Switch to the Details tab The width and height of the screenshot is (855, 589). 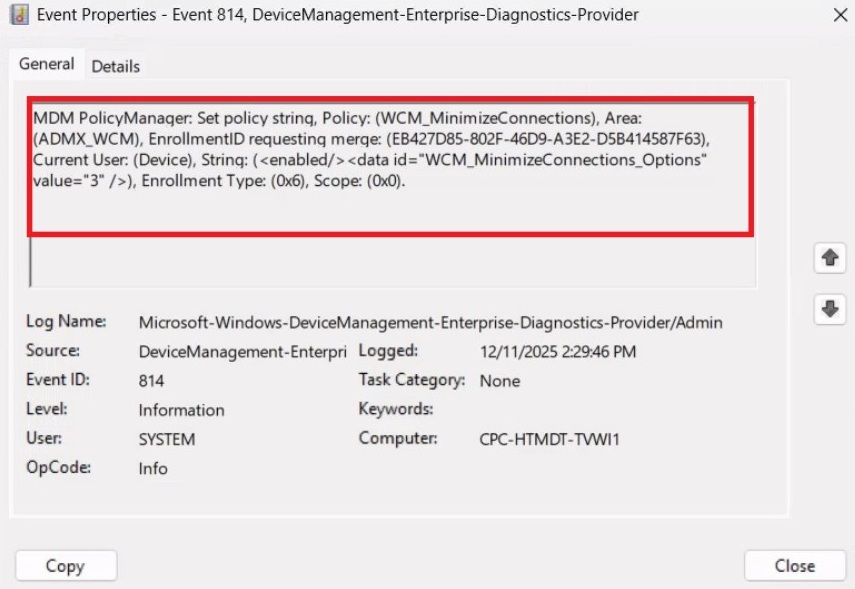click(115, 67)
